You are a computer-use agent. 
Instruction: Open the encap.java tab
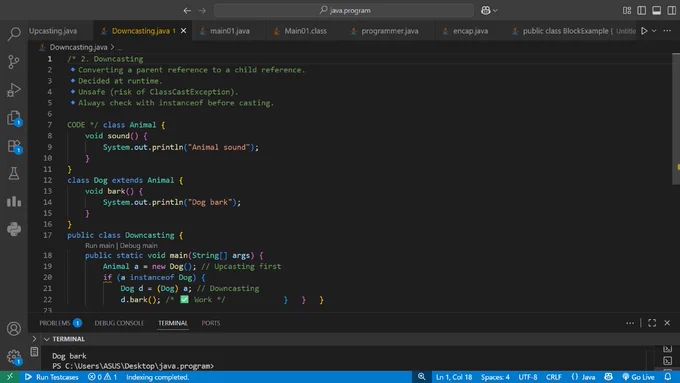(x=470, y=31)
